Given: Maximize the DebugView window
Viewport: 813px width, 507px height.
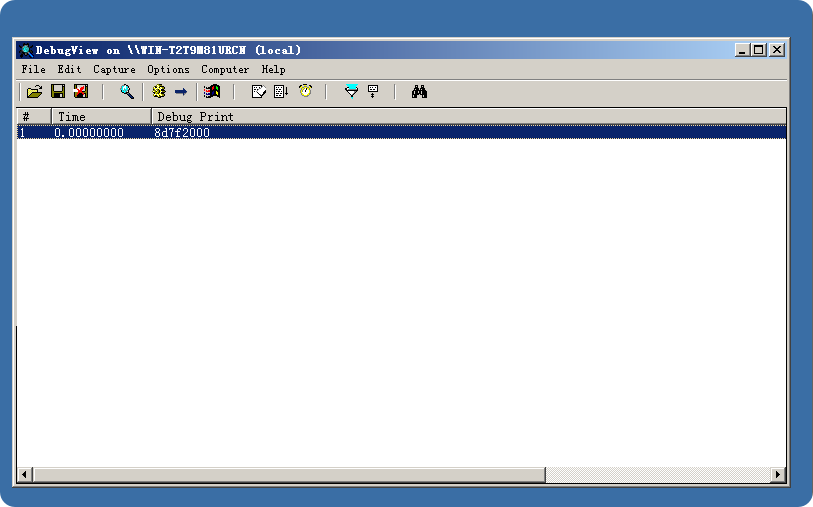Looking at the screenshot, I should (759, 50).
